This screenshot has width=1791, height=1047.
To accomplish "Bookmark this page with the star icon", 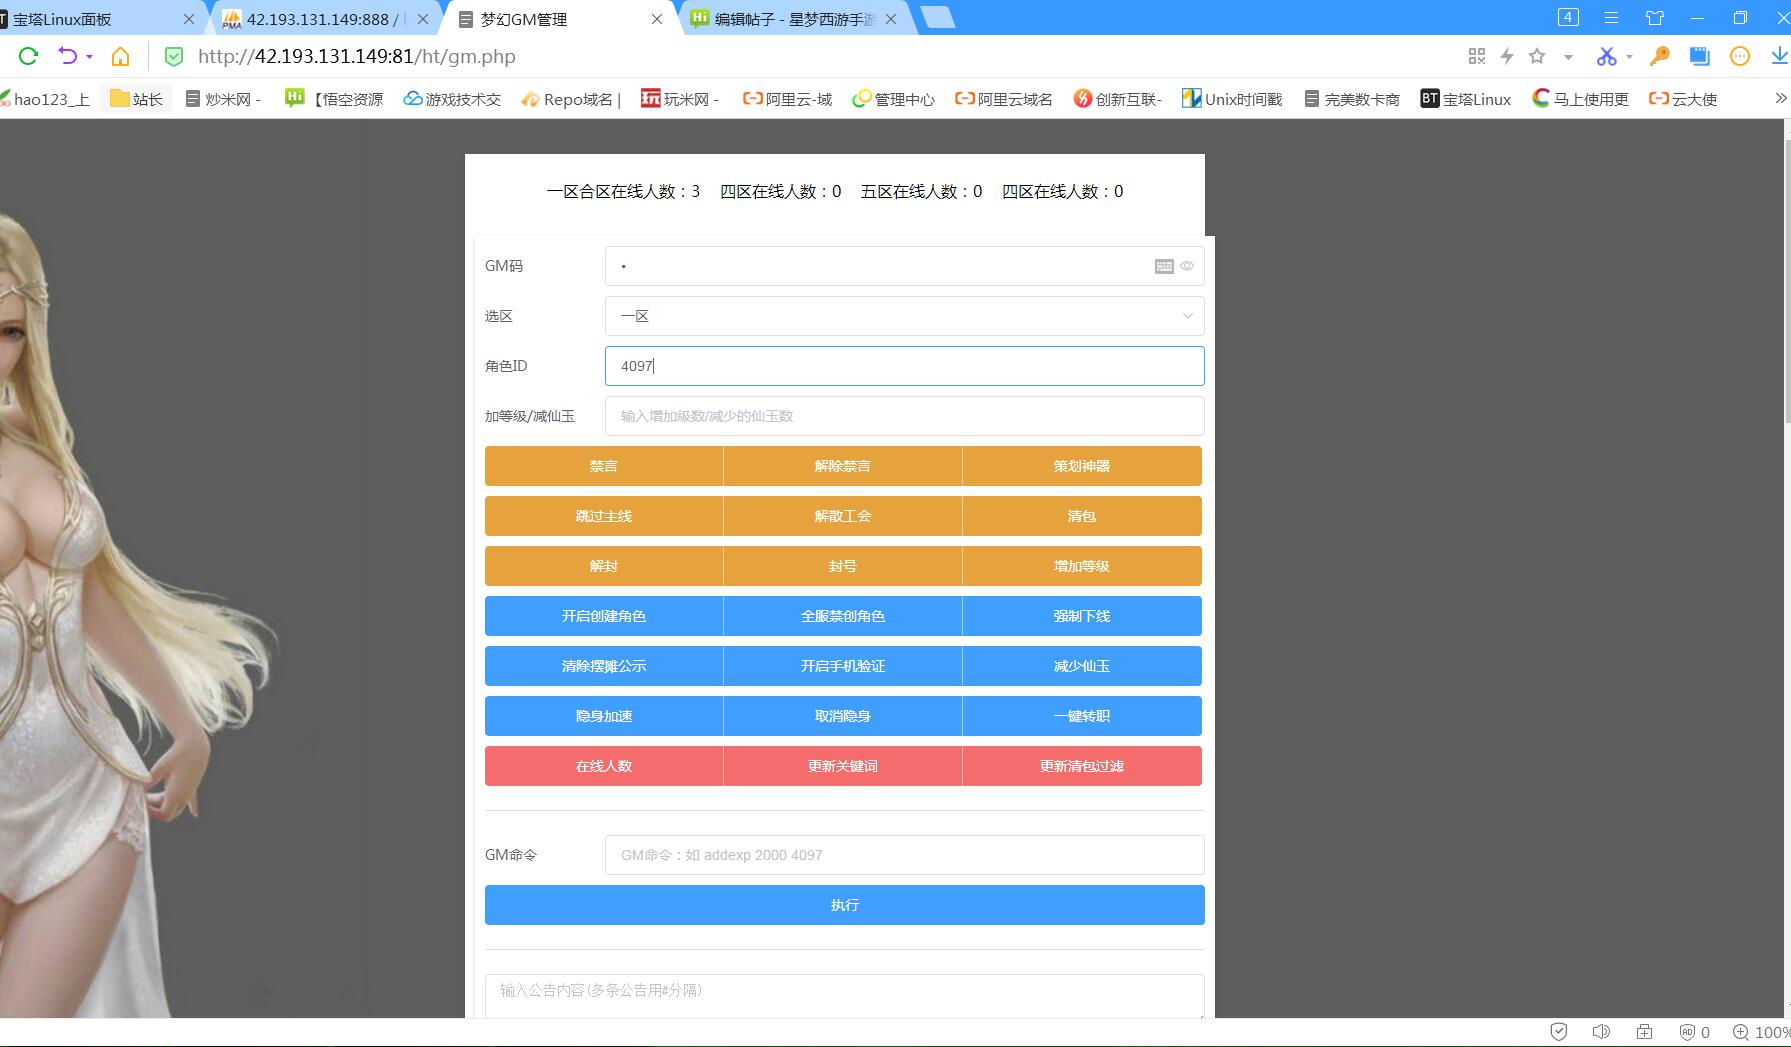I will point(1537,57).
